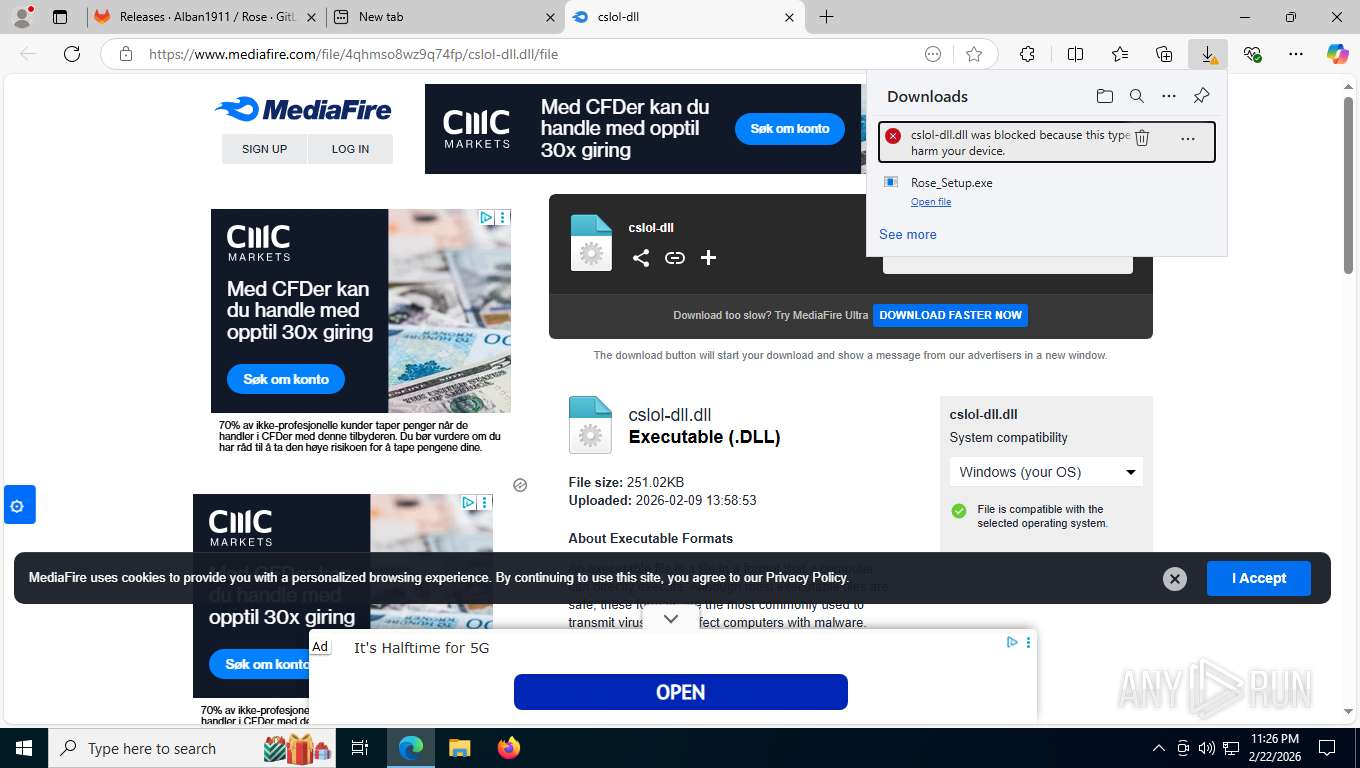Click DOWNLOAD FASTER NOW button
Screen dimensions: 1360x768
(x=950, y=315)
